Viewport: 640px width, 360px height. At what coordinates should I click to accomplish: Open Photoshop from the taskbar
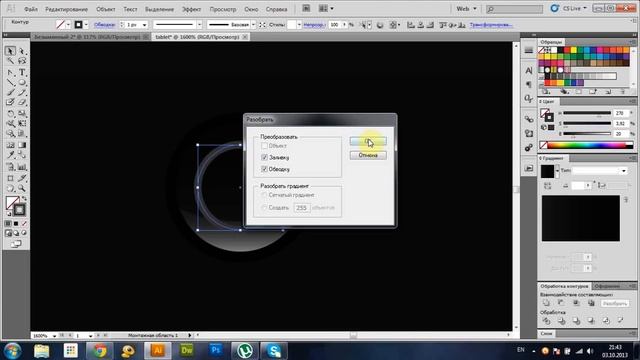[216, 350]
